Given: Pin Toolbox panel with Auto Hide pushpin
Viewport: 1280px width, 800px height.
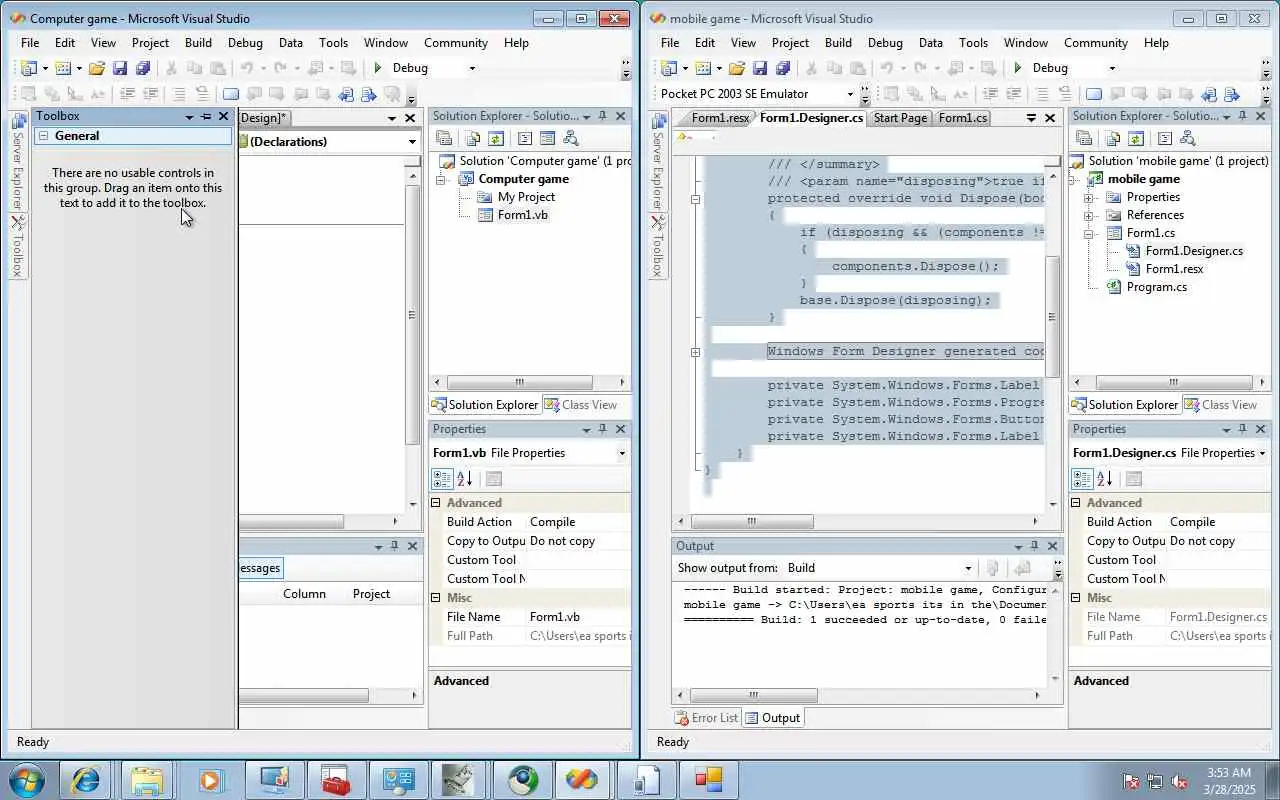Looking at the screenshot, I should coord(206,116).
